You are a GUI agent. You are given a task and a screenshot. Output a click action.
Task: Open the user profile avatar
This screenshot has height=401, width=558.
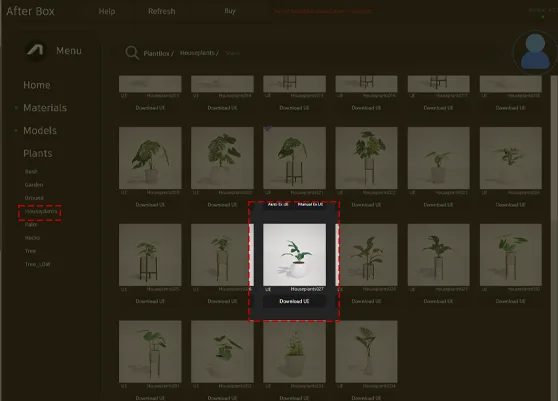[x=535, y=52]
